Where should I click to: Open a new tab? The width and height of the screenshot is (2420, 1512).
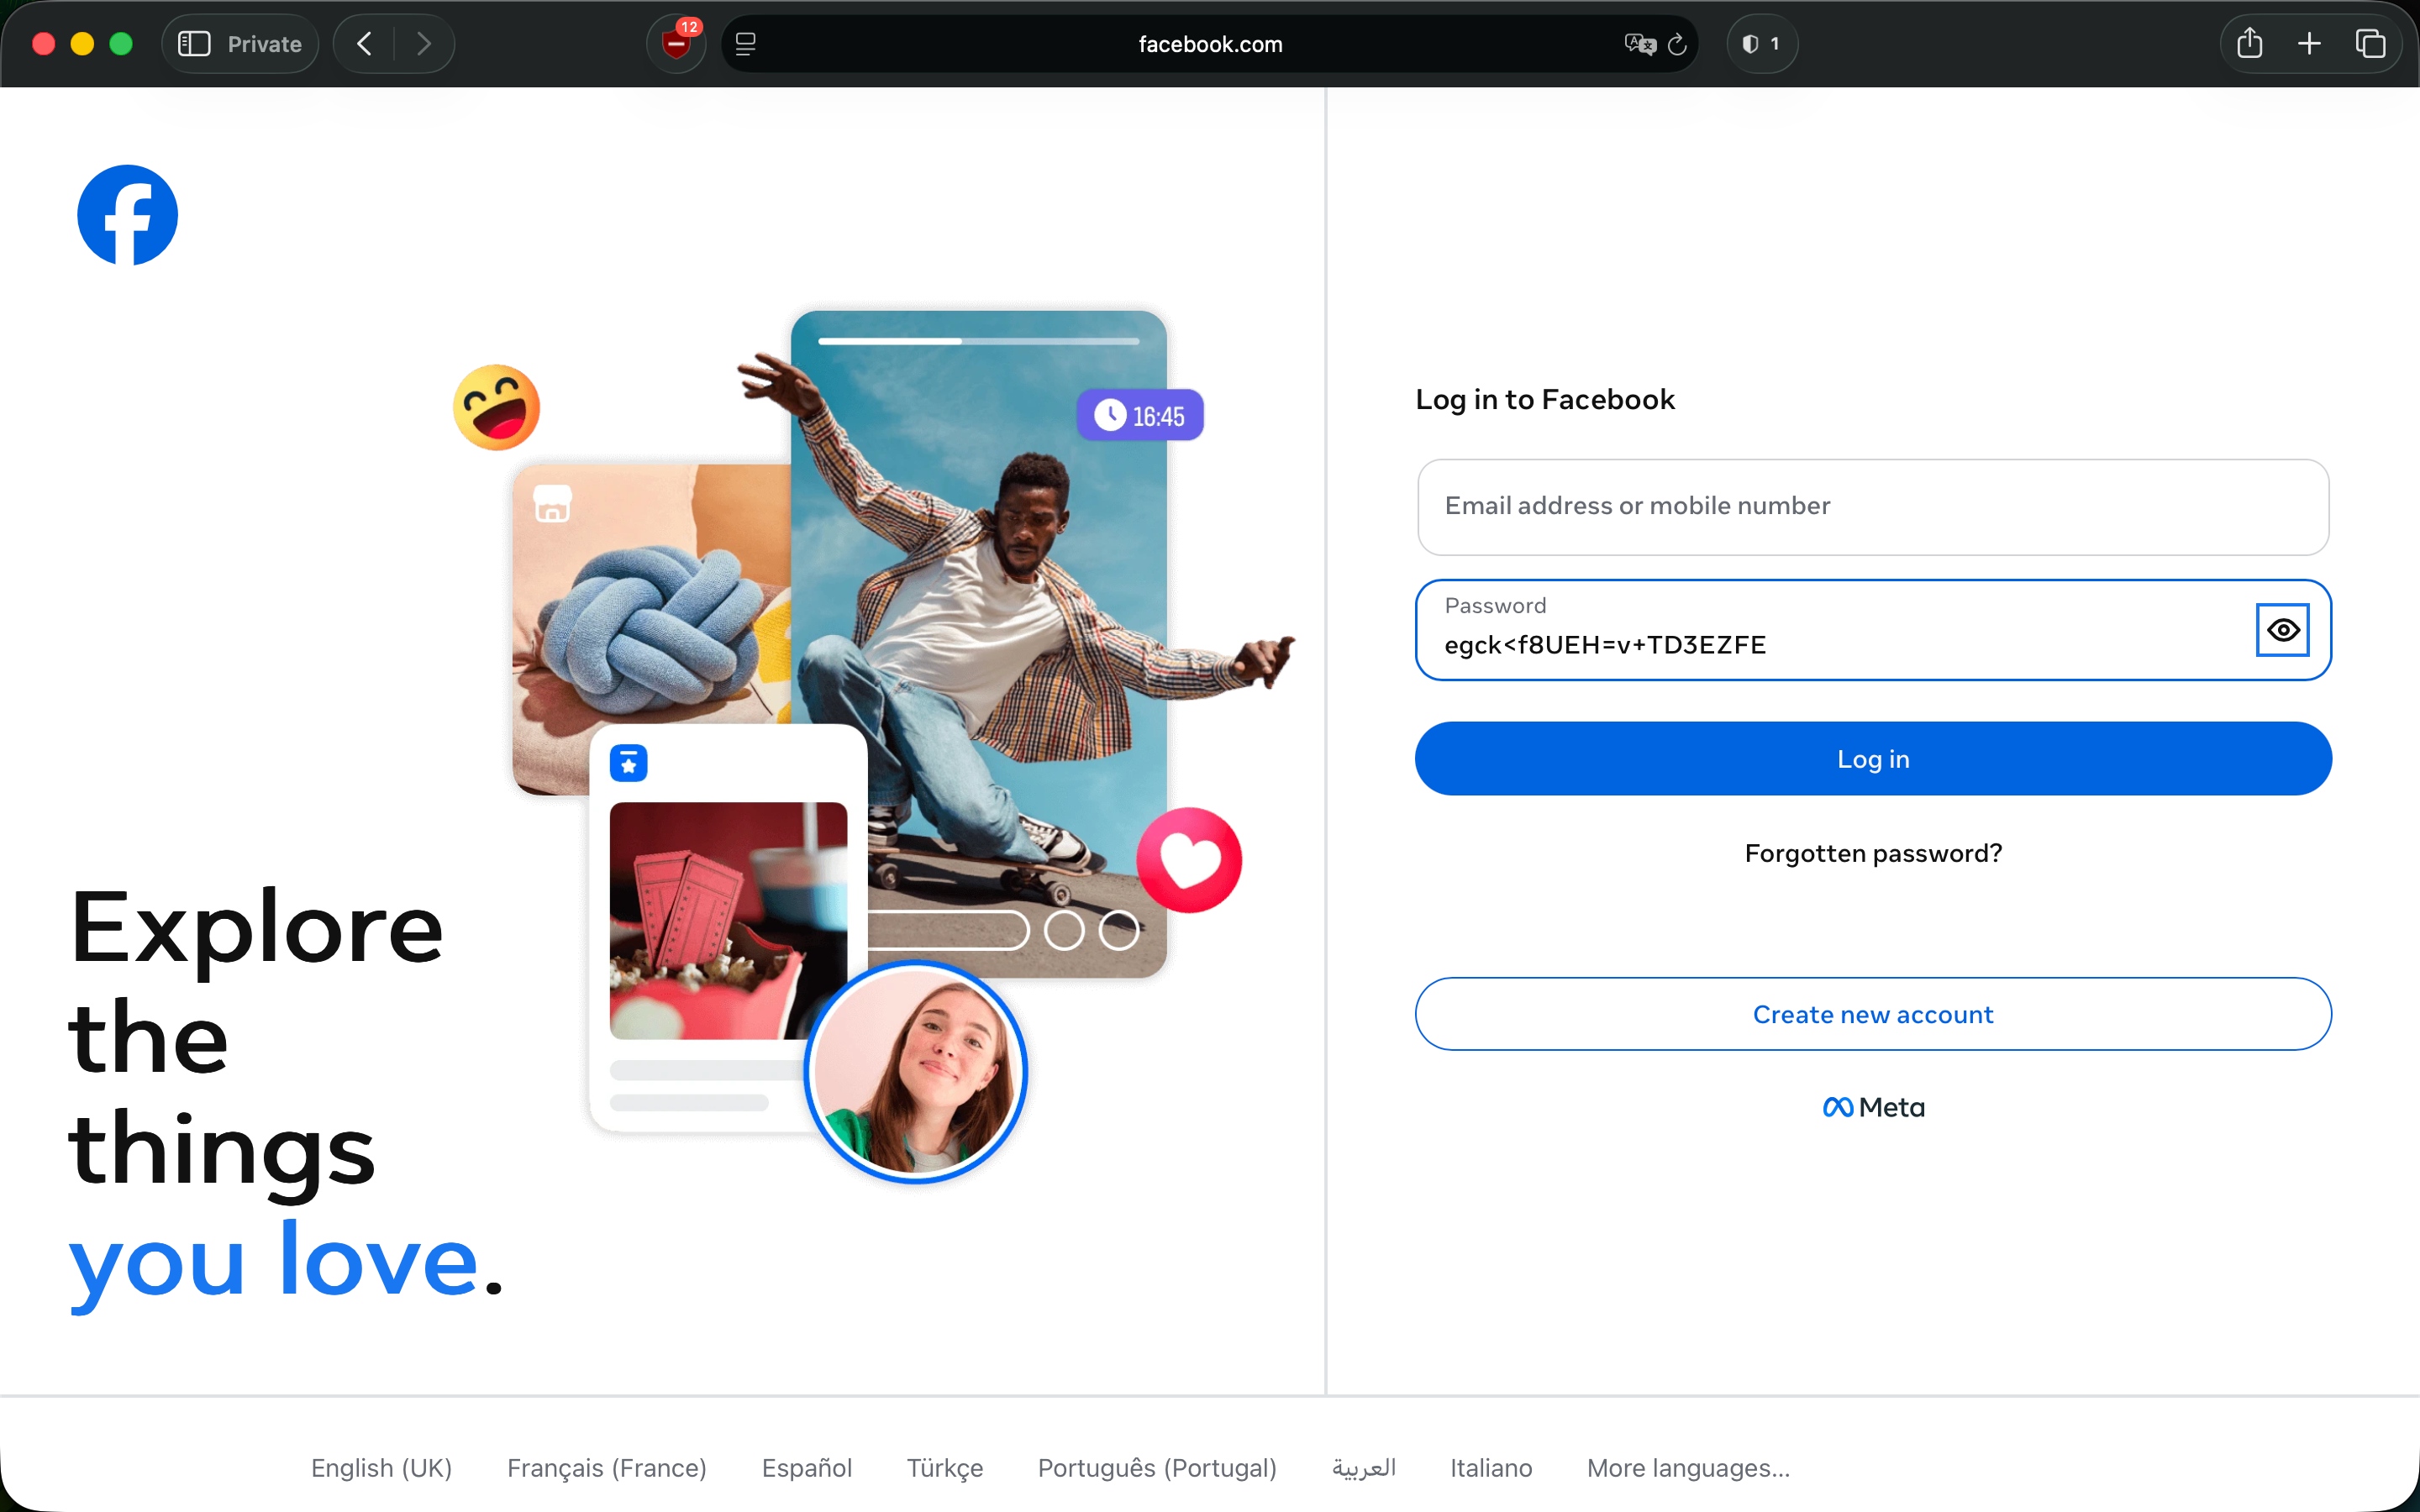(2309, 44)
